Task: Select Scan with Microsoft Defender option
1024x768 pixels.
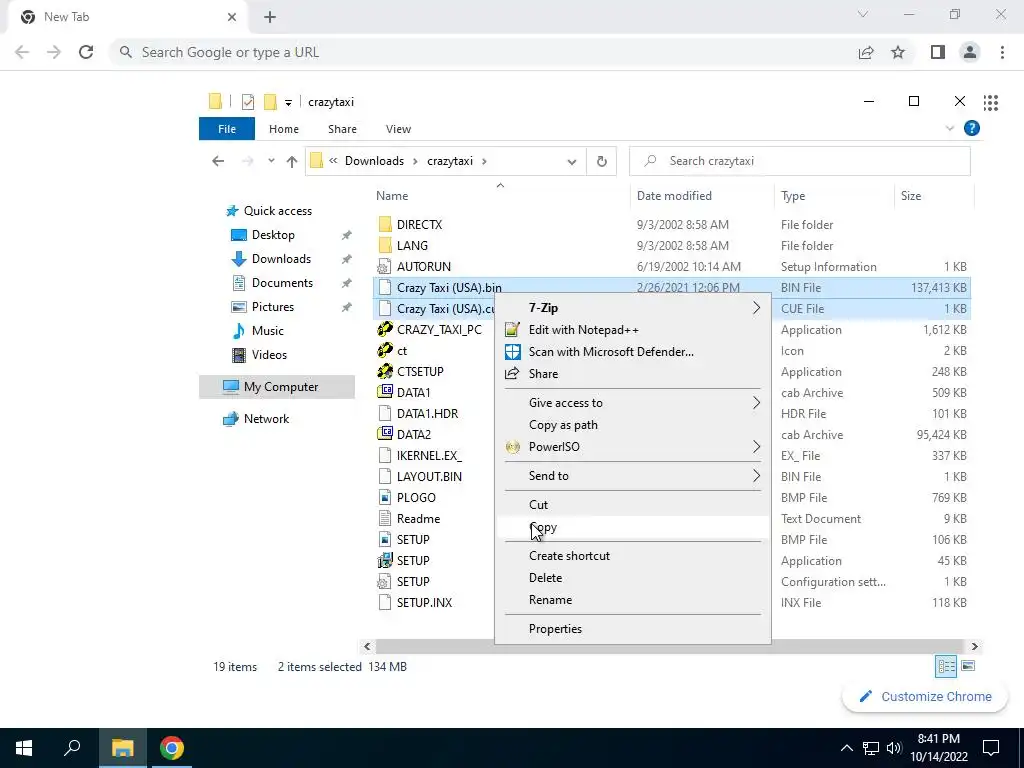Action: point(633,352)
